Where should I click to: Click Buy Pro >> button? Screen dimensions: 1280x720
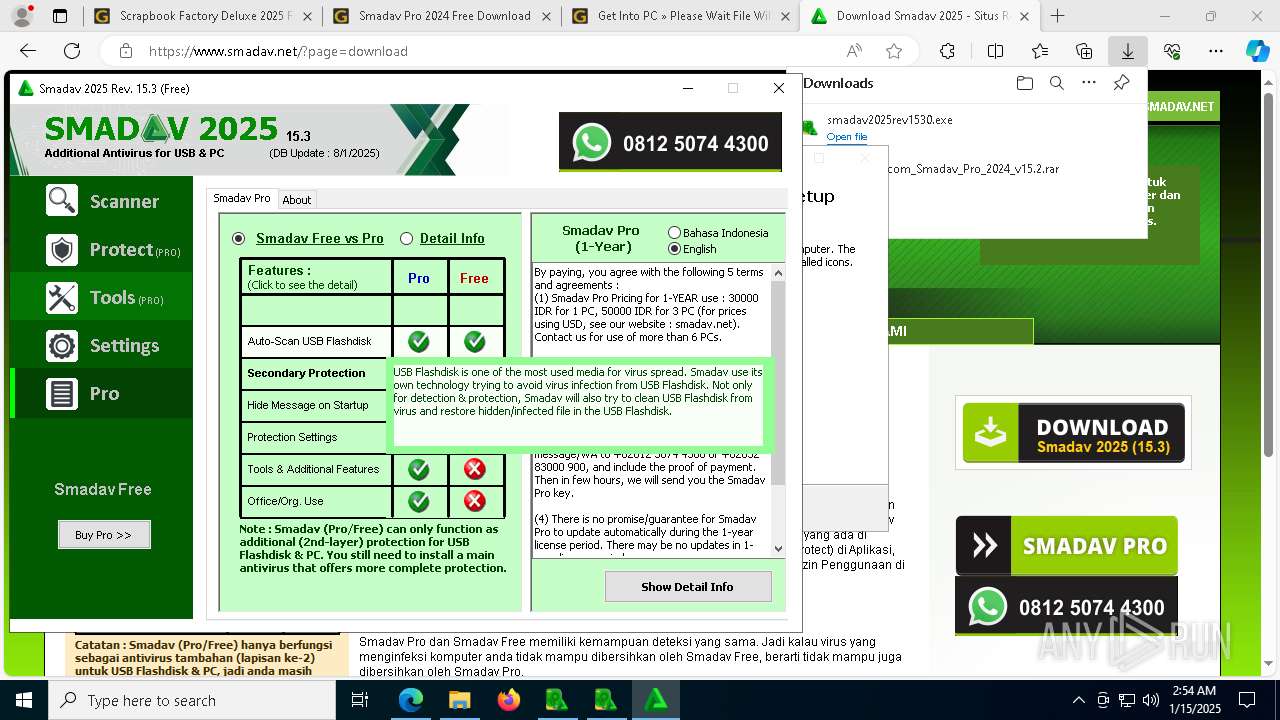(104, 535)
